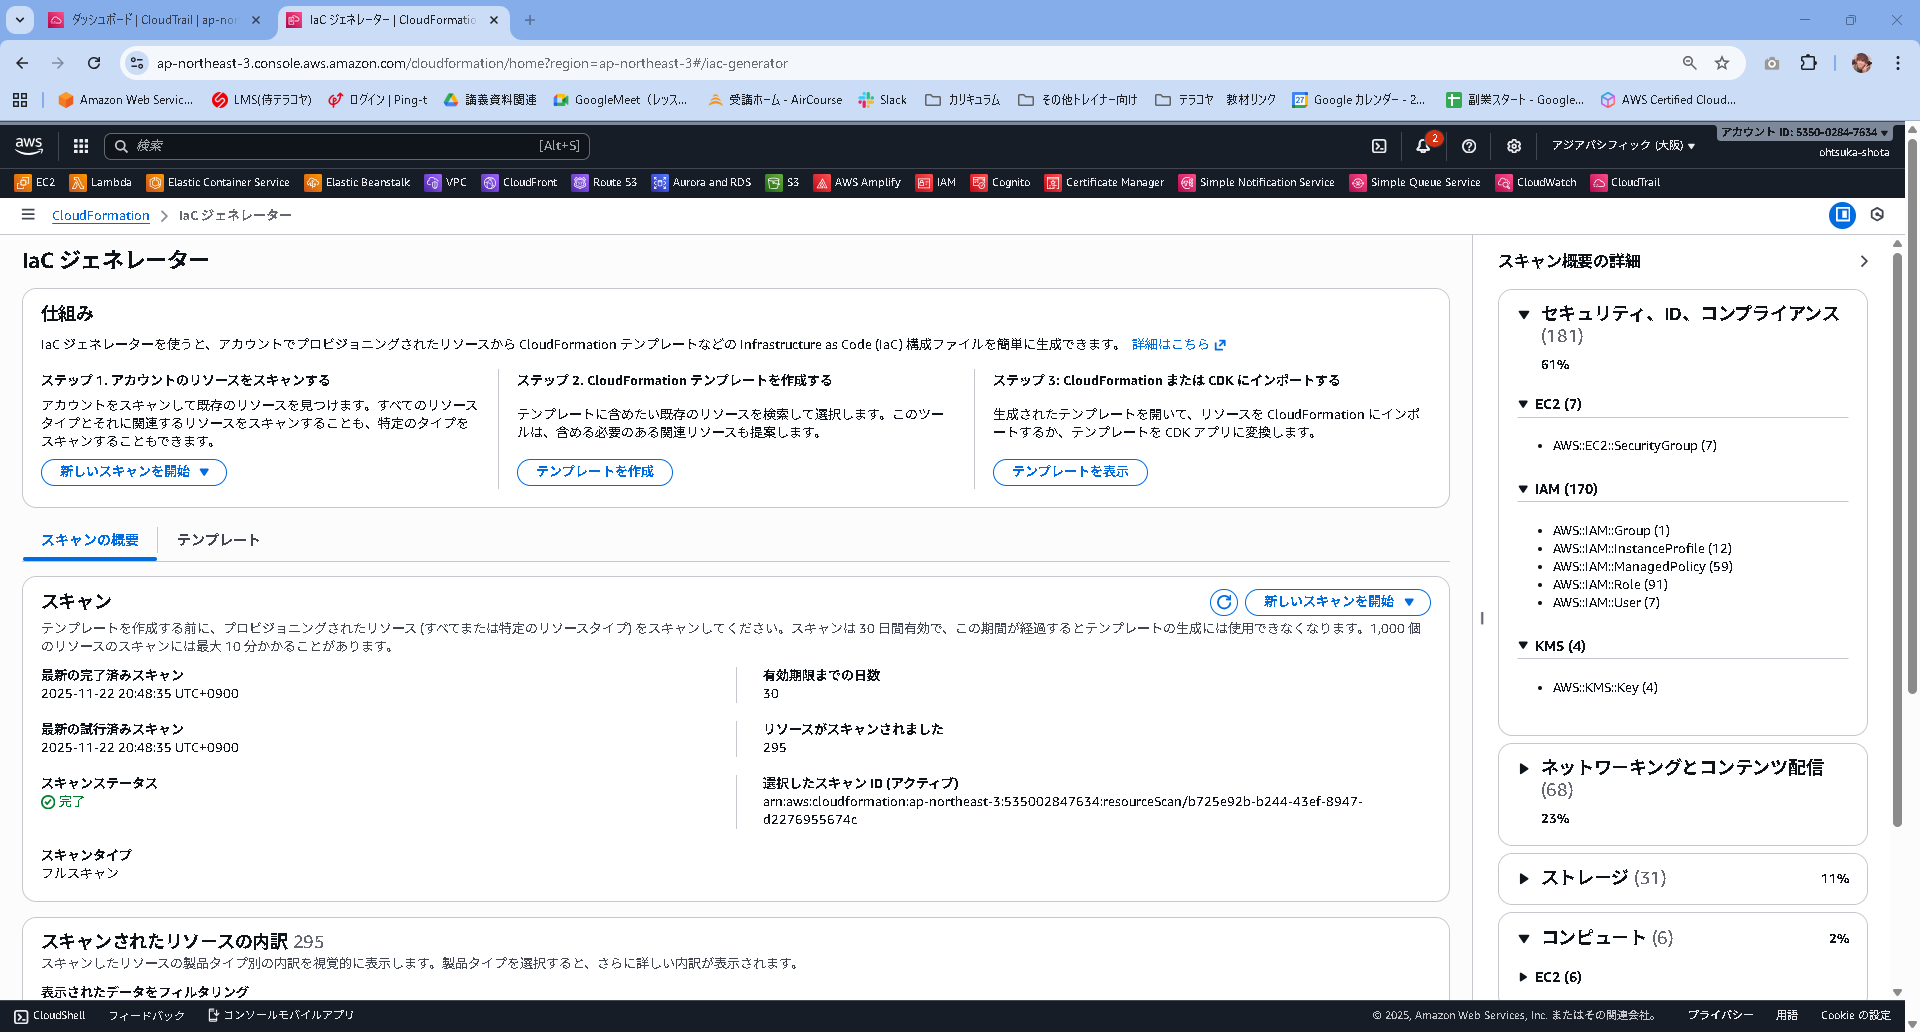
Task: Open 新しいスキャンを開始 dropdown in スキャン panel
Action: point(1338,602)
